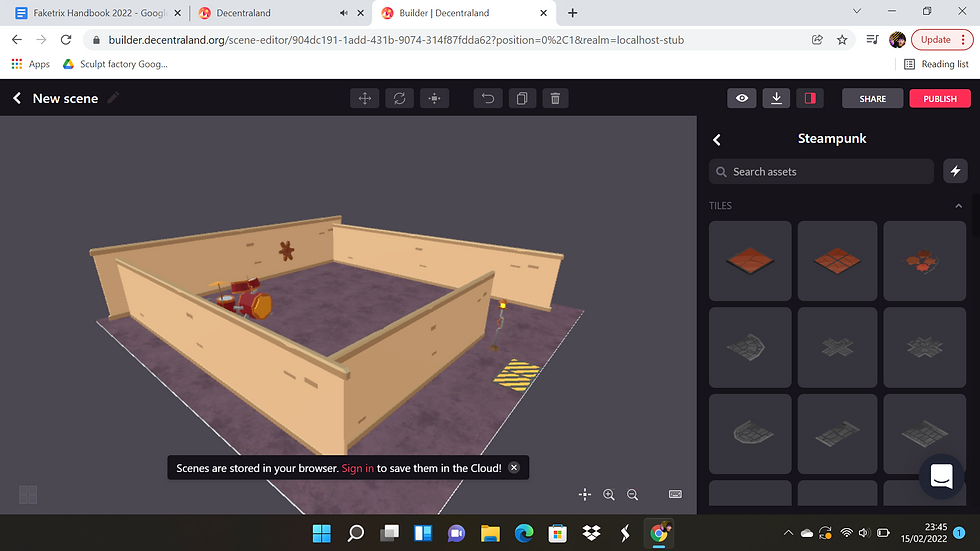
Task: Select the gray half-round tile in third row
Action: [x=750, y=433]
